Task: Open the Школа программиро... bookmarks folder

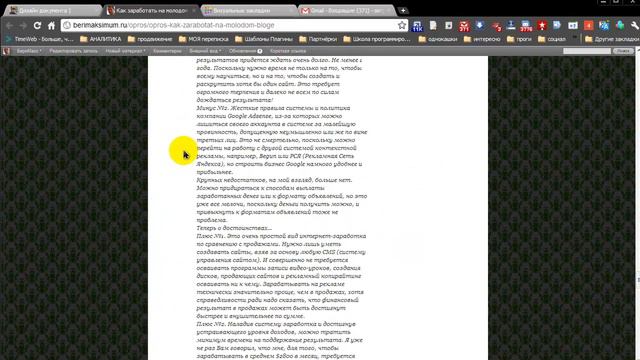Action: coord(377,39)
